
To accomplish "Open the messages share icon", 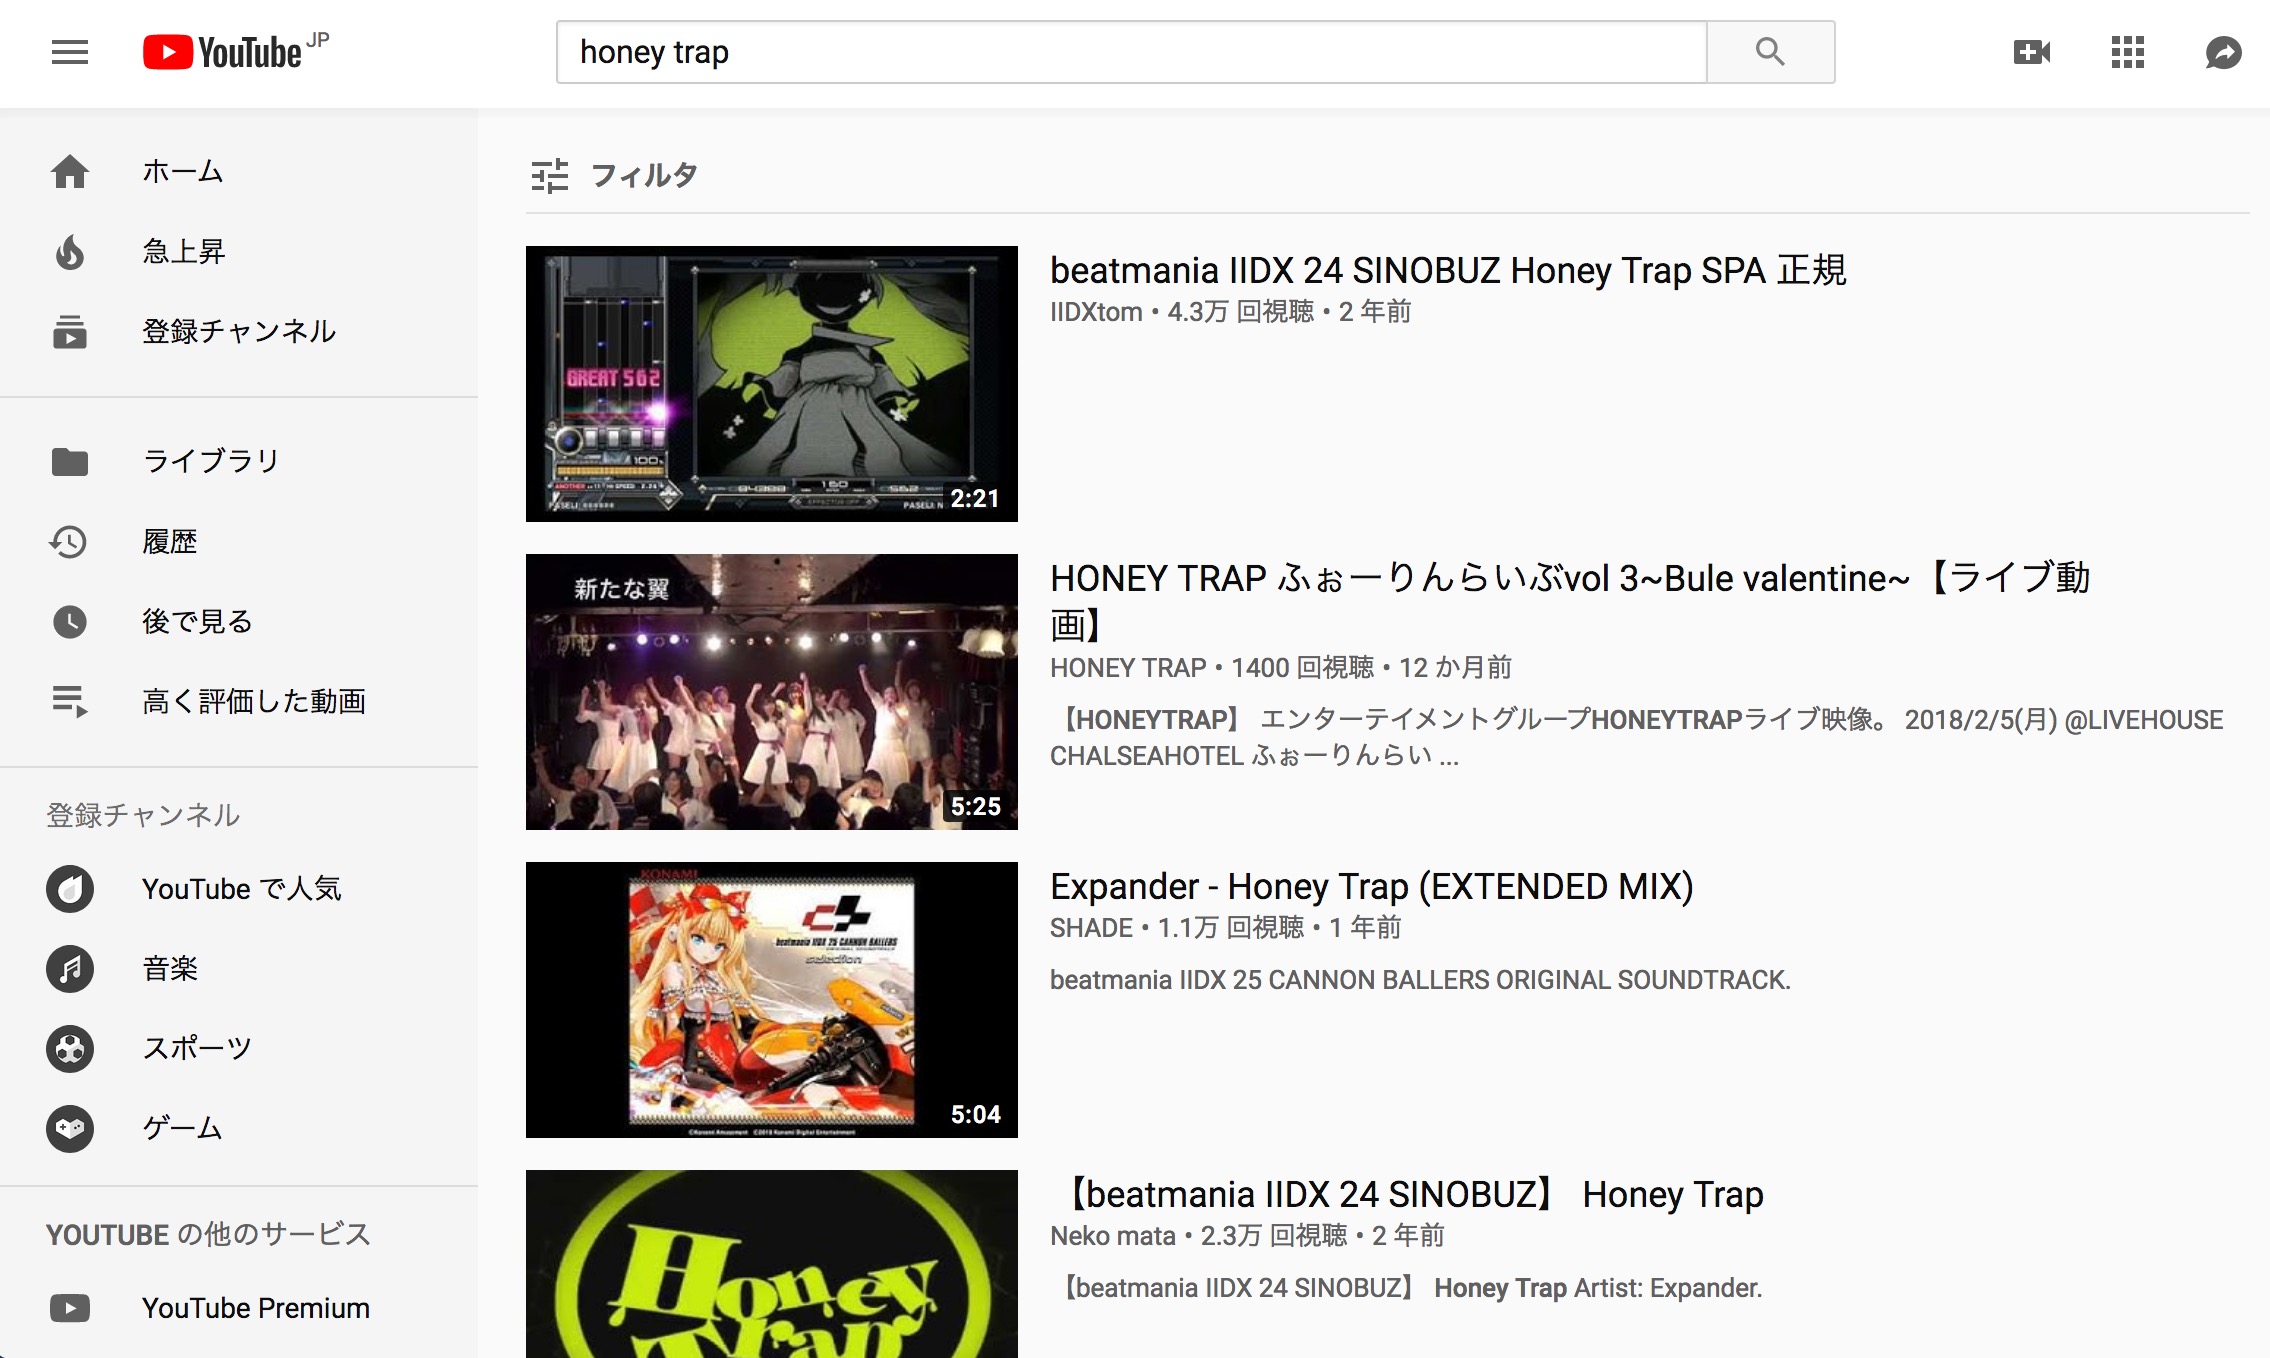I will [x=2223, y=52].
